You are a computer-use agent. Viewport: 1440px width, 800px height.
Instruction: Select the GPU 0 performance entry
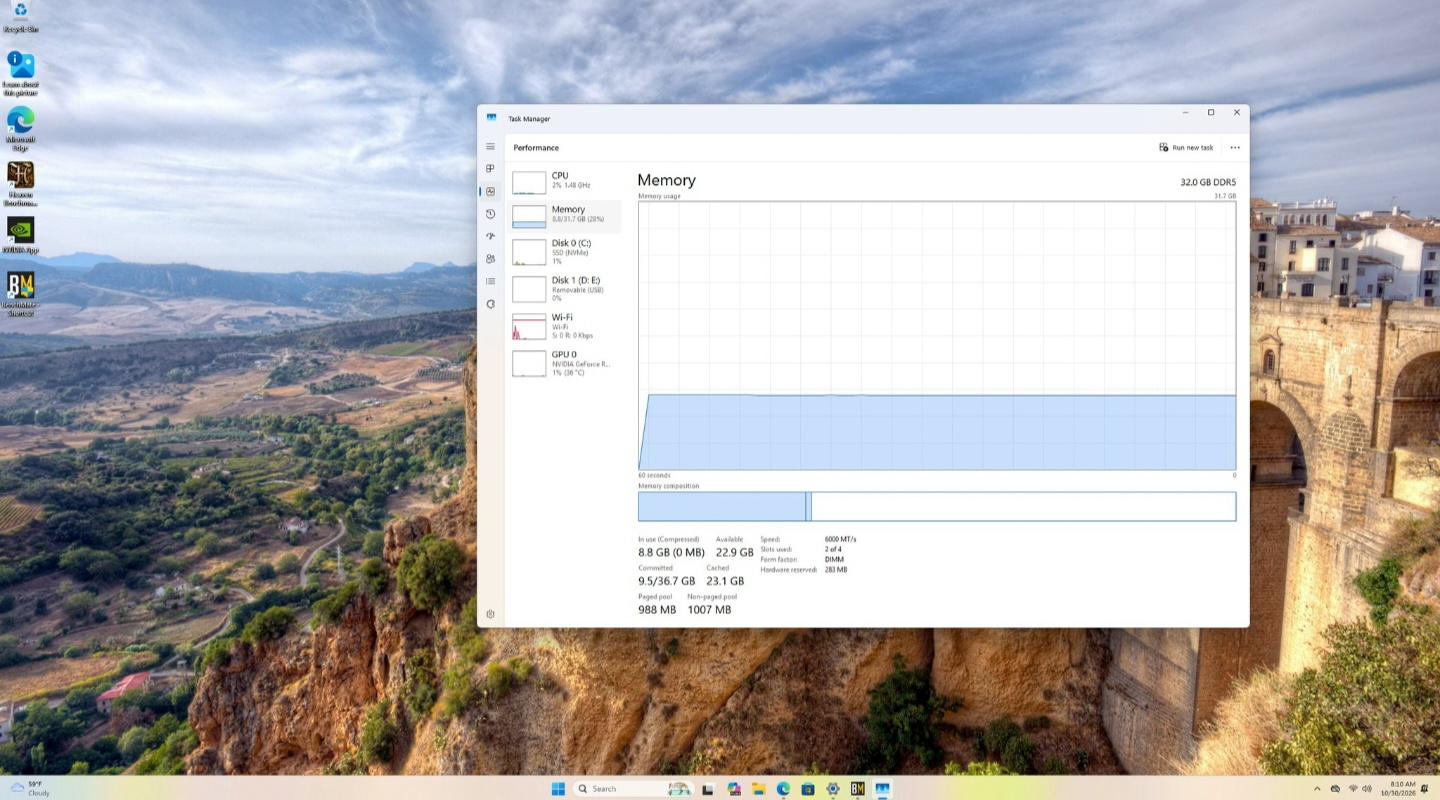click(x=564, y=363)
